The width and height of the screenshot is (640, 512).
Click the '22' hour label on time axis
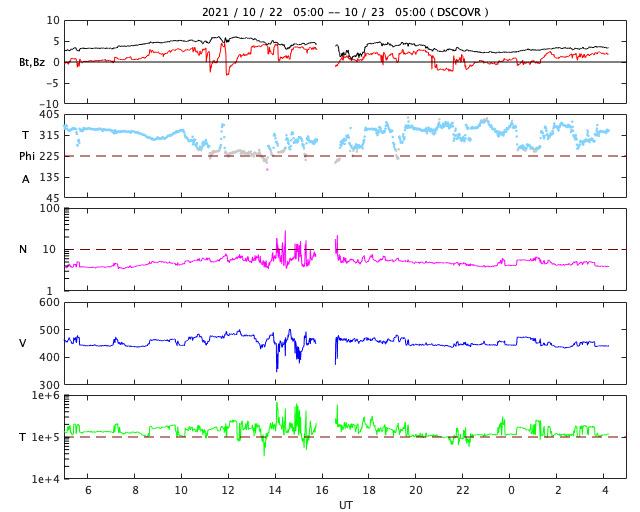pyautogui.click(x=463, y=490)
